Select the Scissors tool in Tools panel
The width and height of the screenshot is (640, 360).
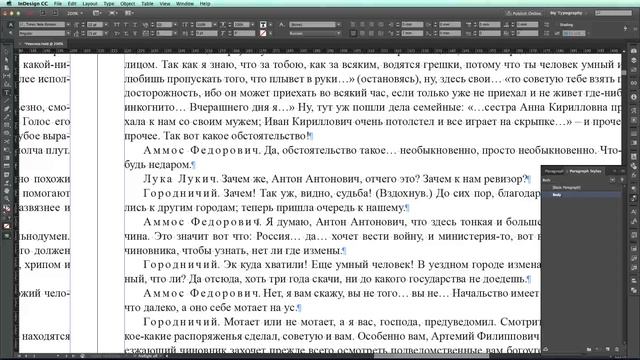tap(7, 141)
